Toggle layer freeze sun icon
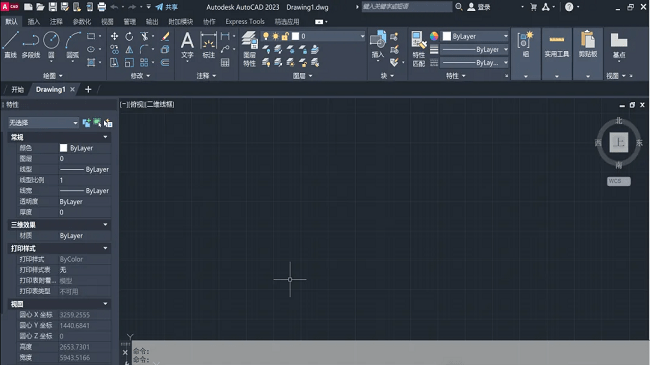650x365 pixels. [x=275, y=36]
